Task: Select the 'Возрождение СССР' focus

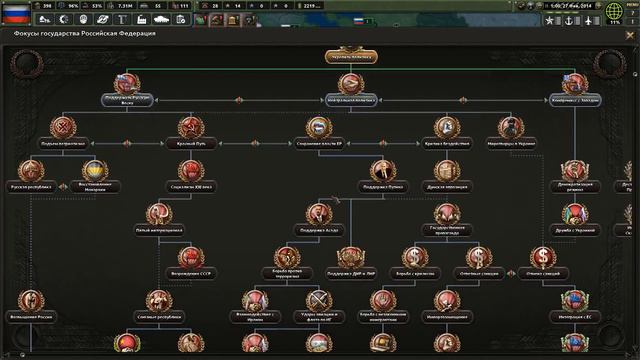Action: [x=191, y=263]
